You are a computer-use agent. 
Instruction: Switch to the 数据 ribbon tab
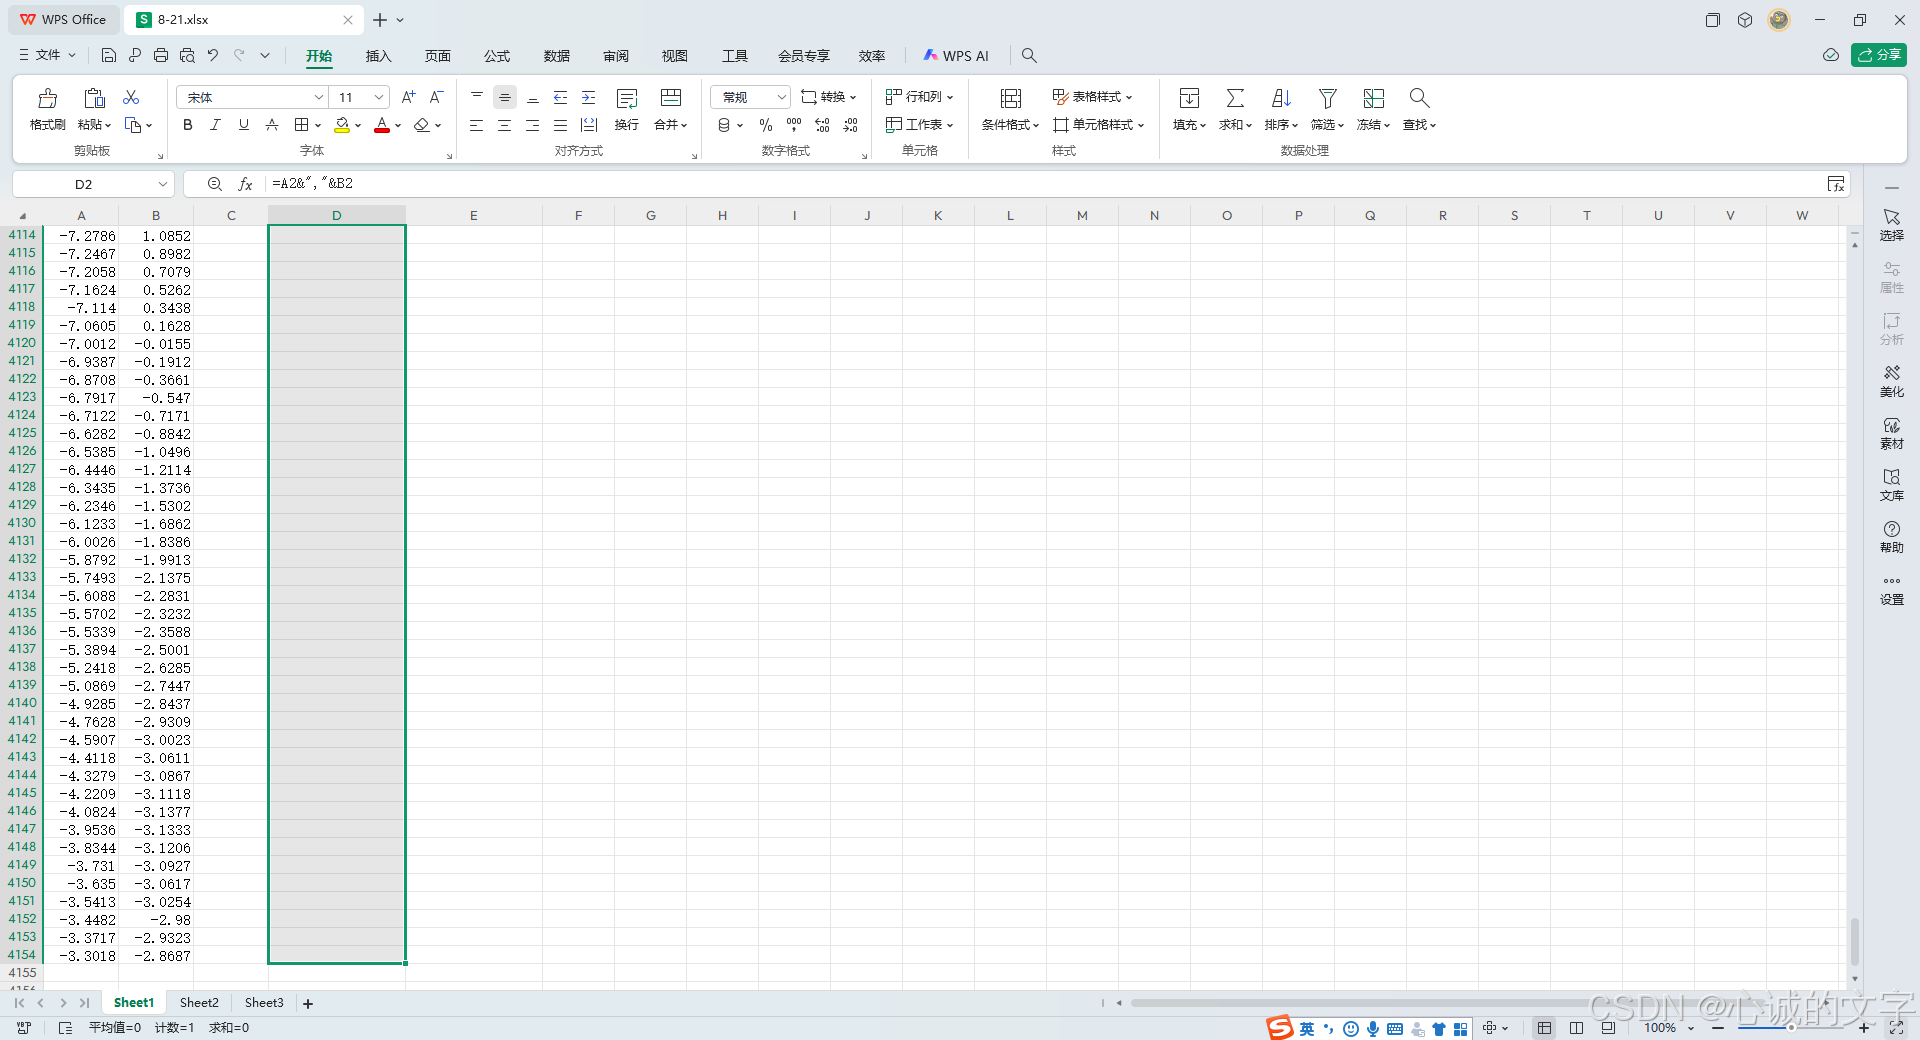[x=557, y=56]
